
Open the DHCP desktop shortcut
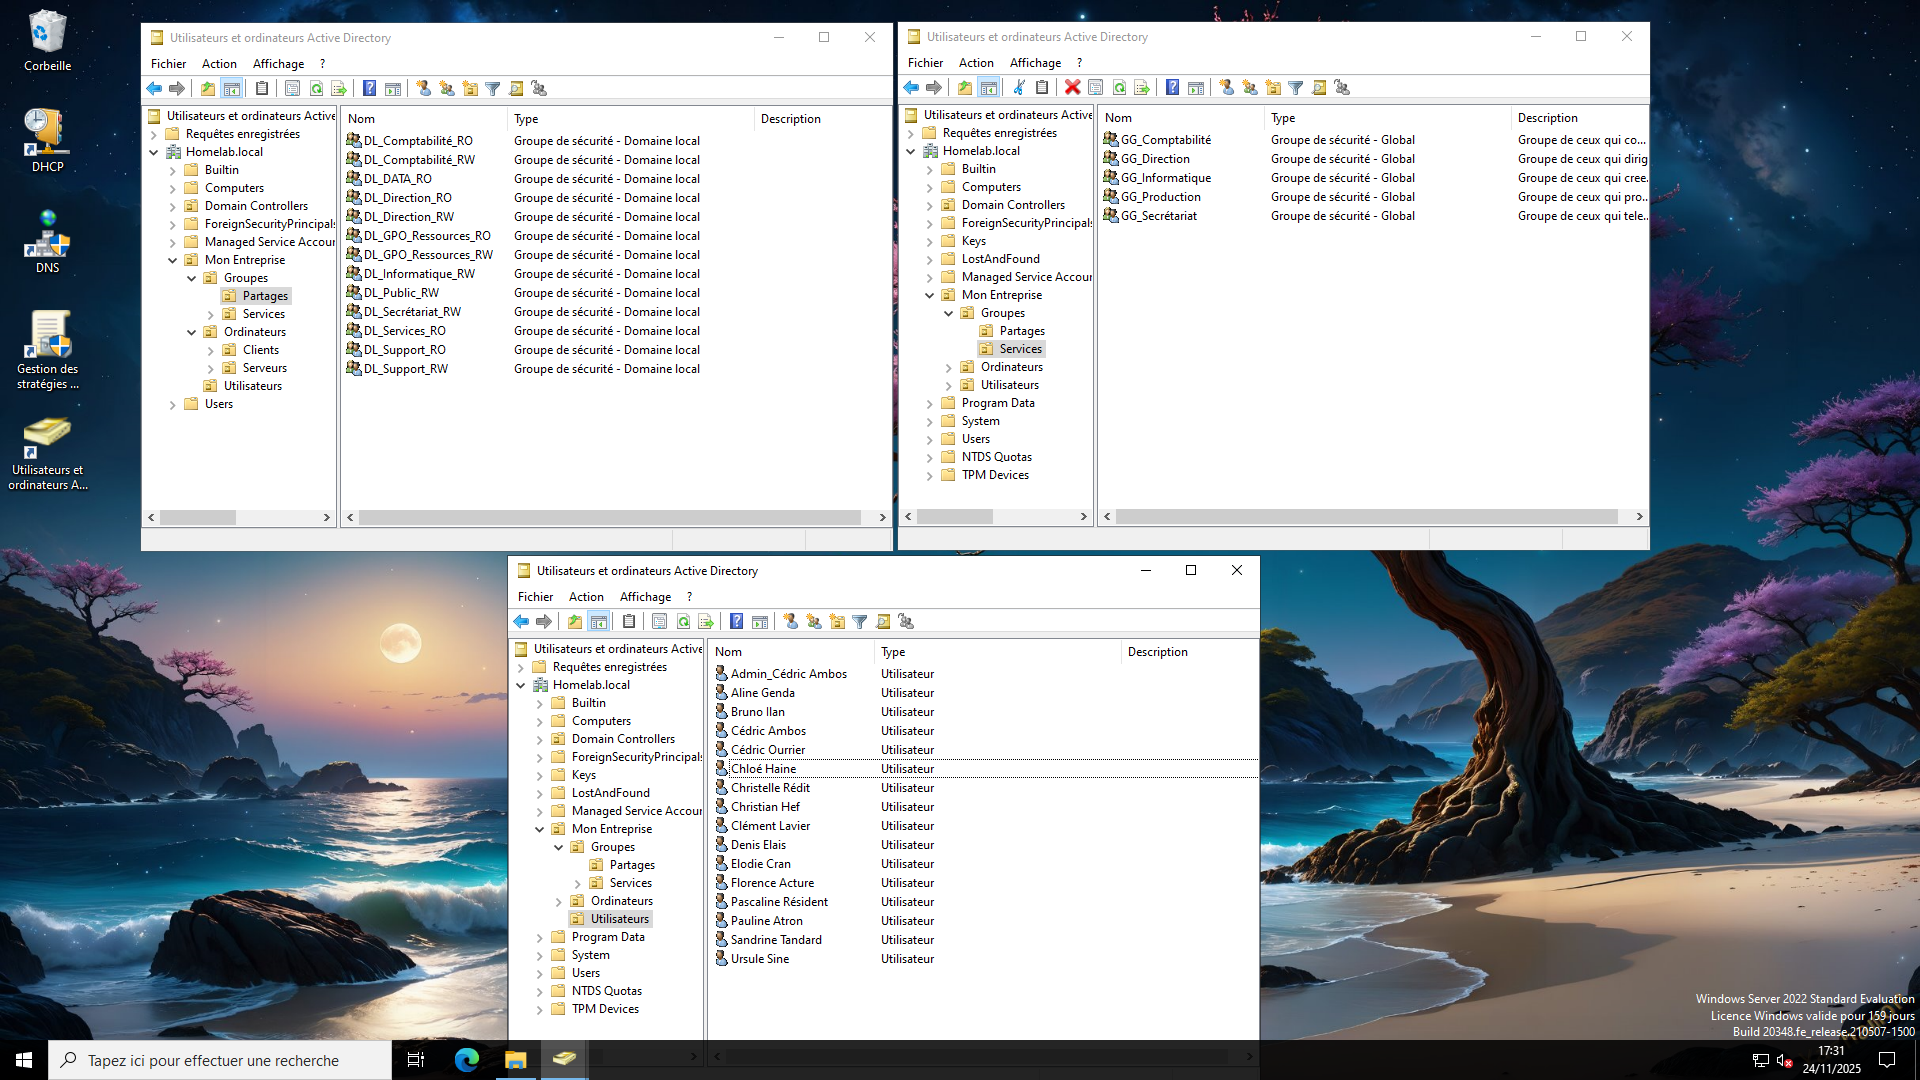click(x=47, y=140)
